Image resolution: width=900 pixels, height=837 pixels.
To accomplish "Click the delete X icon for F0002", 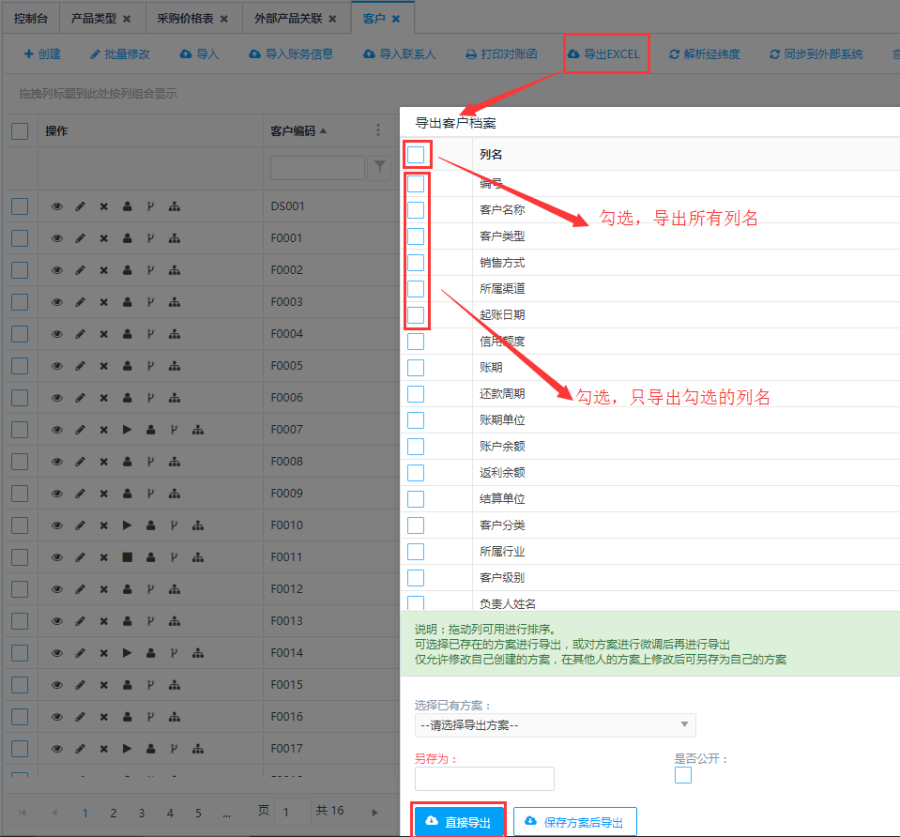I will click(x=103, y=271).
